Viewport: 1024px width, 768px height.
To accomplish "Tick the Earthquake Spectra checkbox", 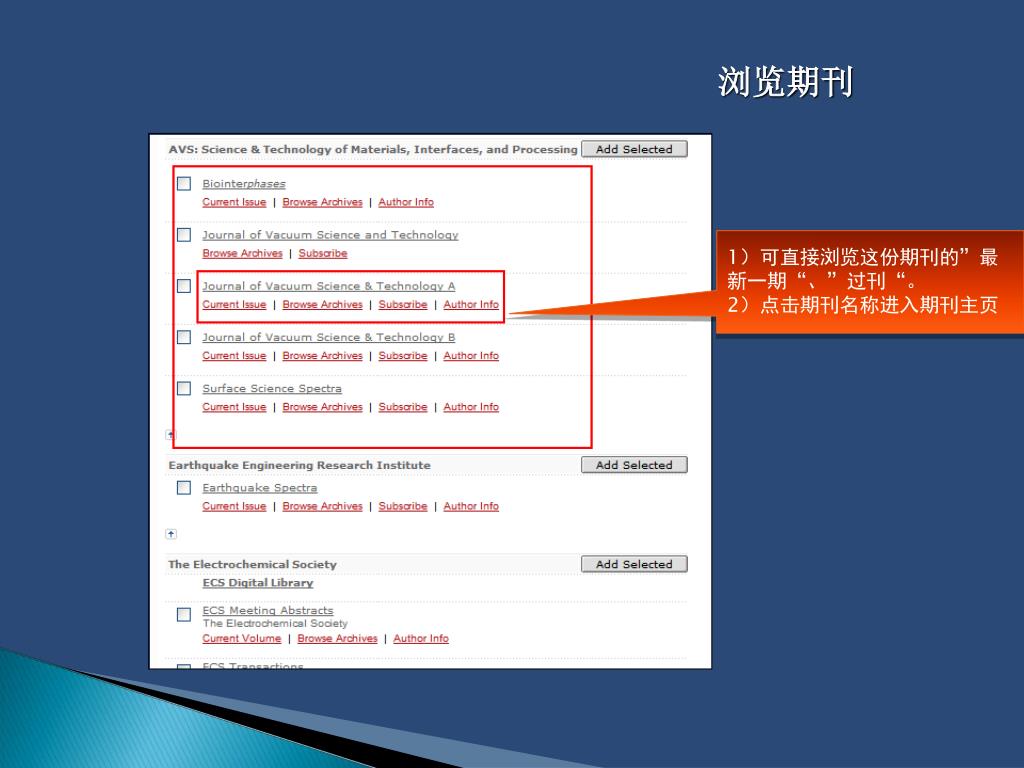I will click(184, 488).
